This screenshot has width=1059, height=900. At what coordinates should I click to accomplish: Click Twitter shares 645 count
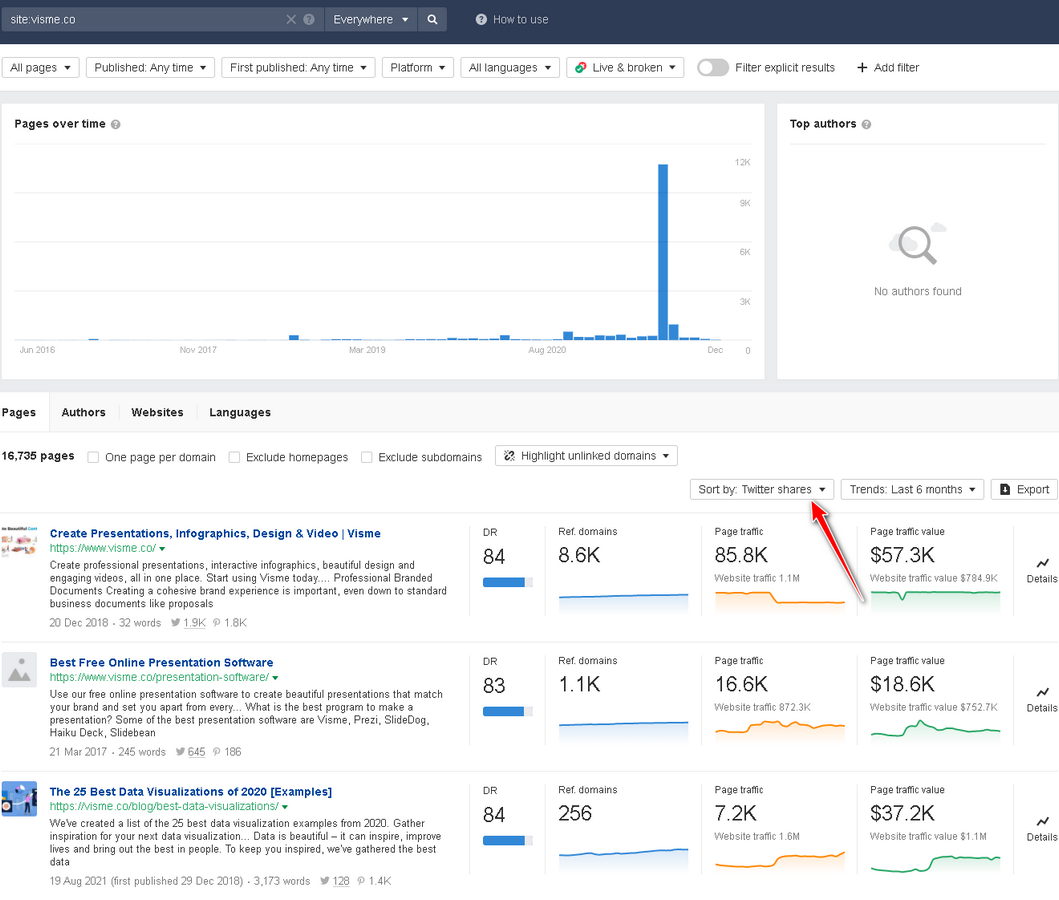tap(196, 751)
